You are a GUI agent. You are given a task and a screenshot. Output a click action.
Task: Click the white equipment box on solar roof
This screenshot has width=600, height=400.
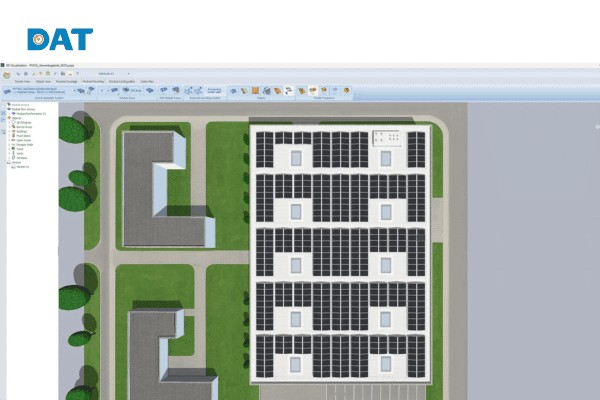[x=386, y=138]
